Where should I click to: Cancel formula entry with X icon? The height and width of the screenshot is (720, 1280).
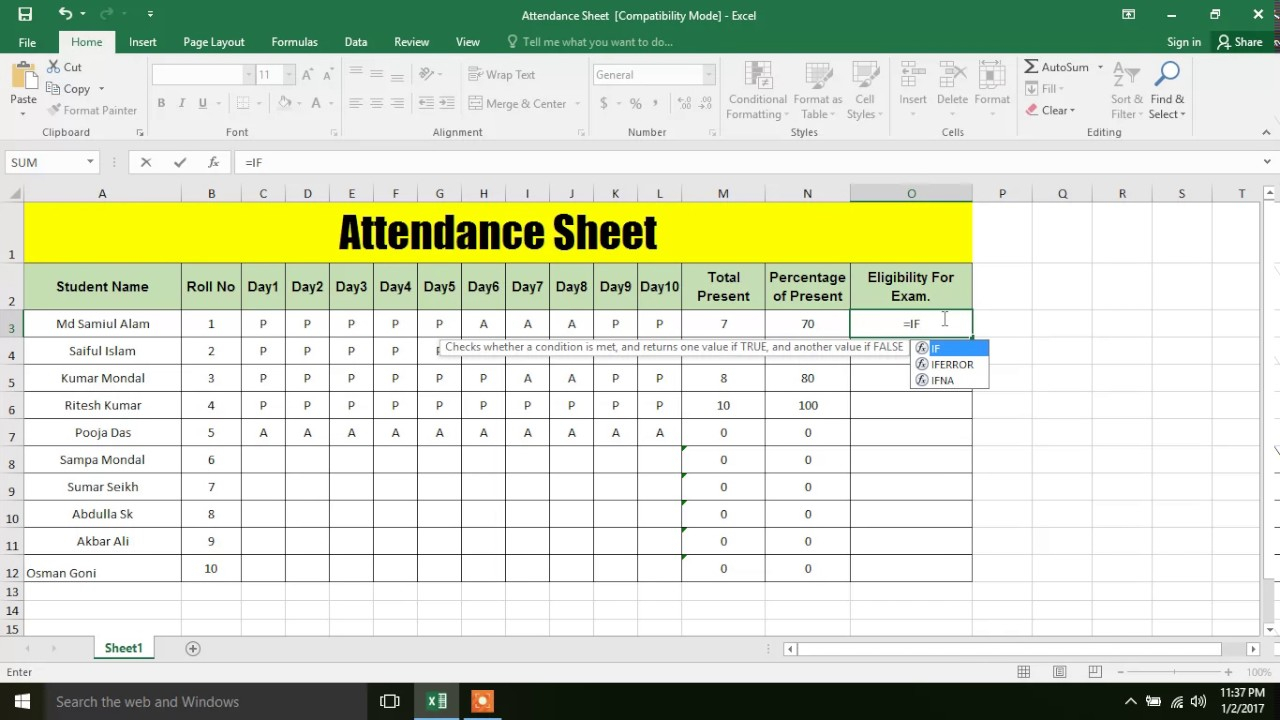[x=146, y=162]
